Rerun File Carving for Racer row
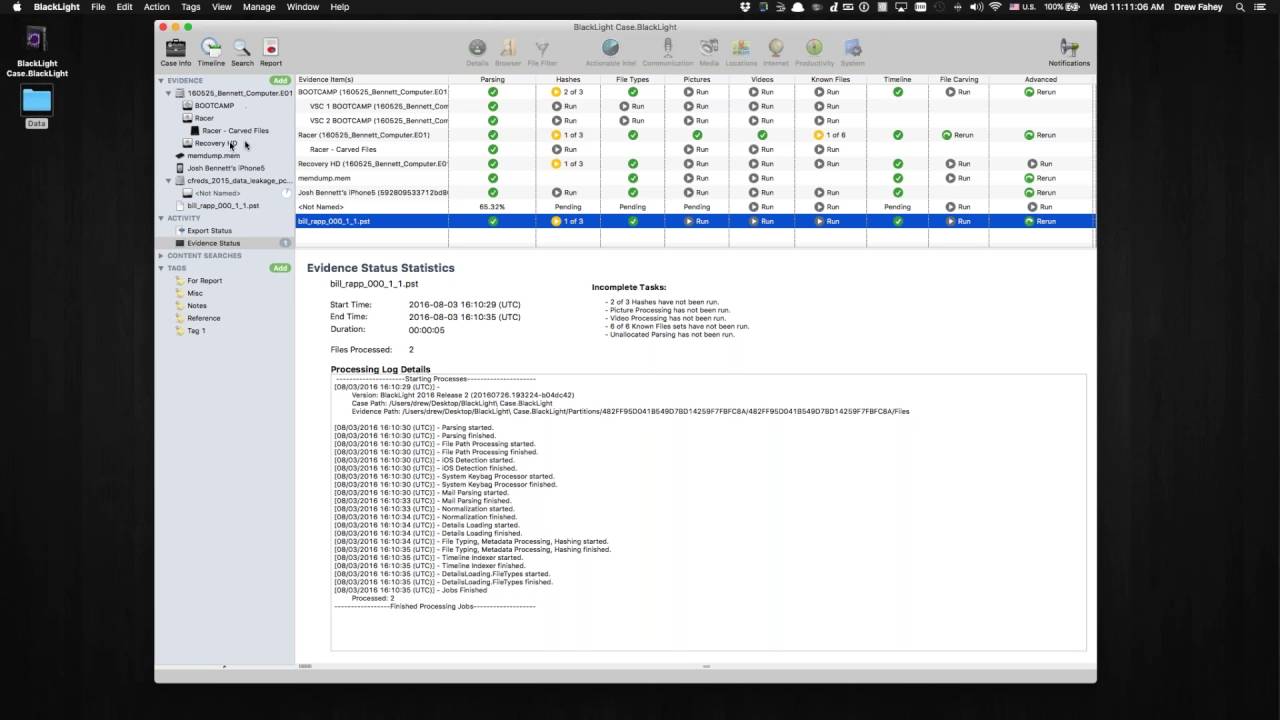Viewport: 1280px width, 720px height. [958, 135]
